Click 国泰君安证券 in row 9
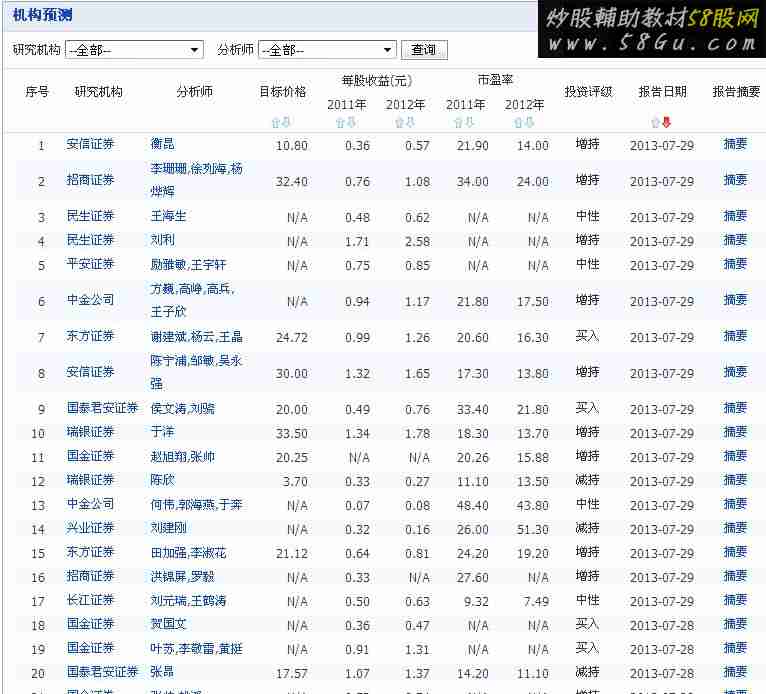Screen dimensions: 766x694 [103, 408]
